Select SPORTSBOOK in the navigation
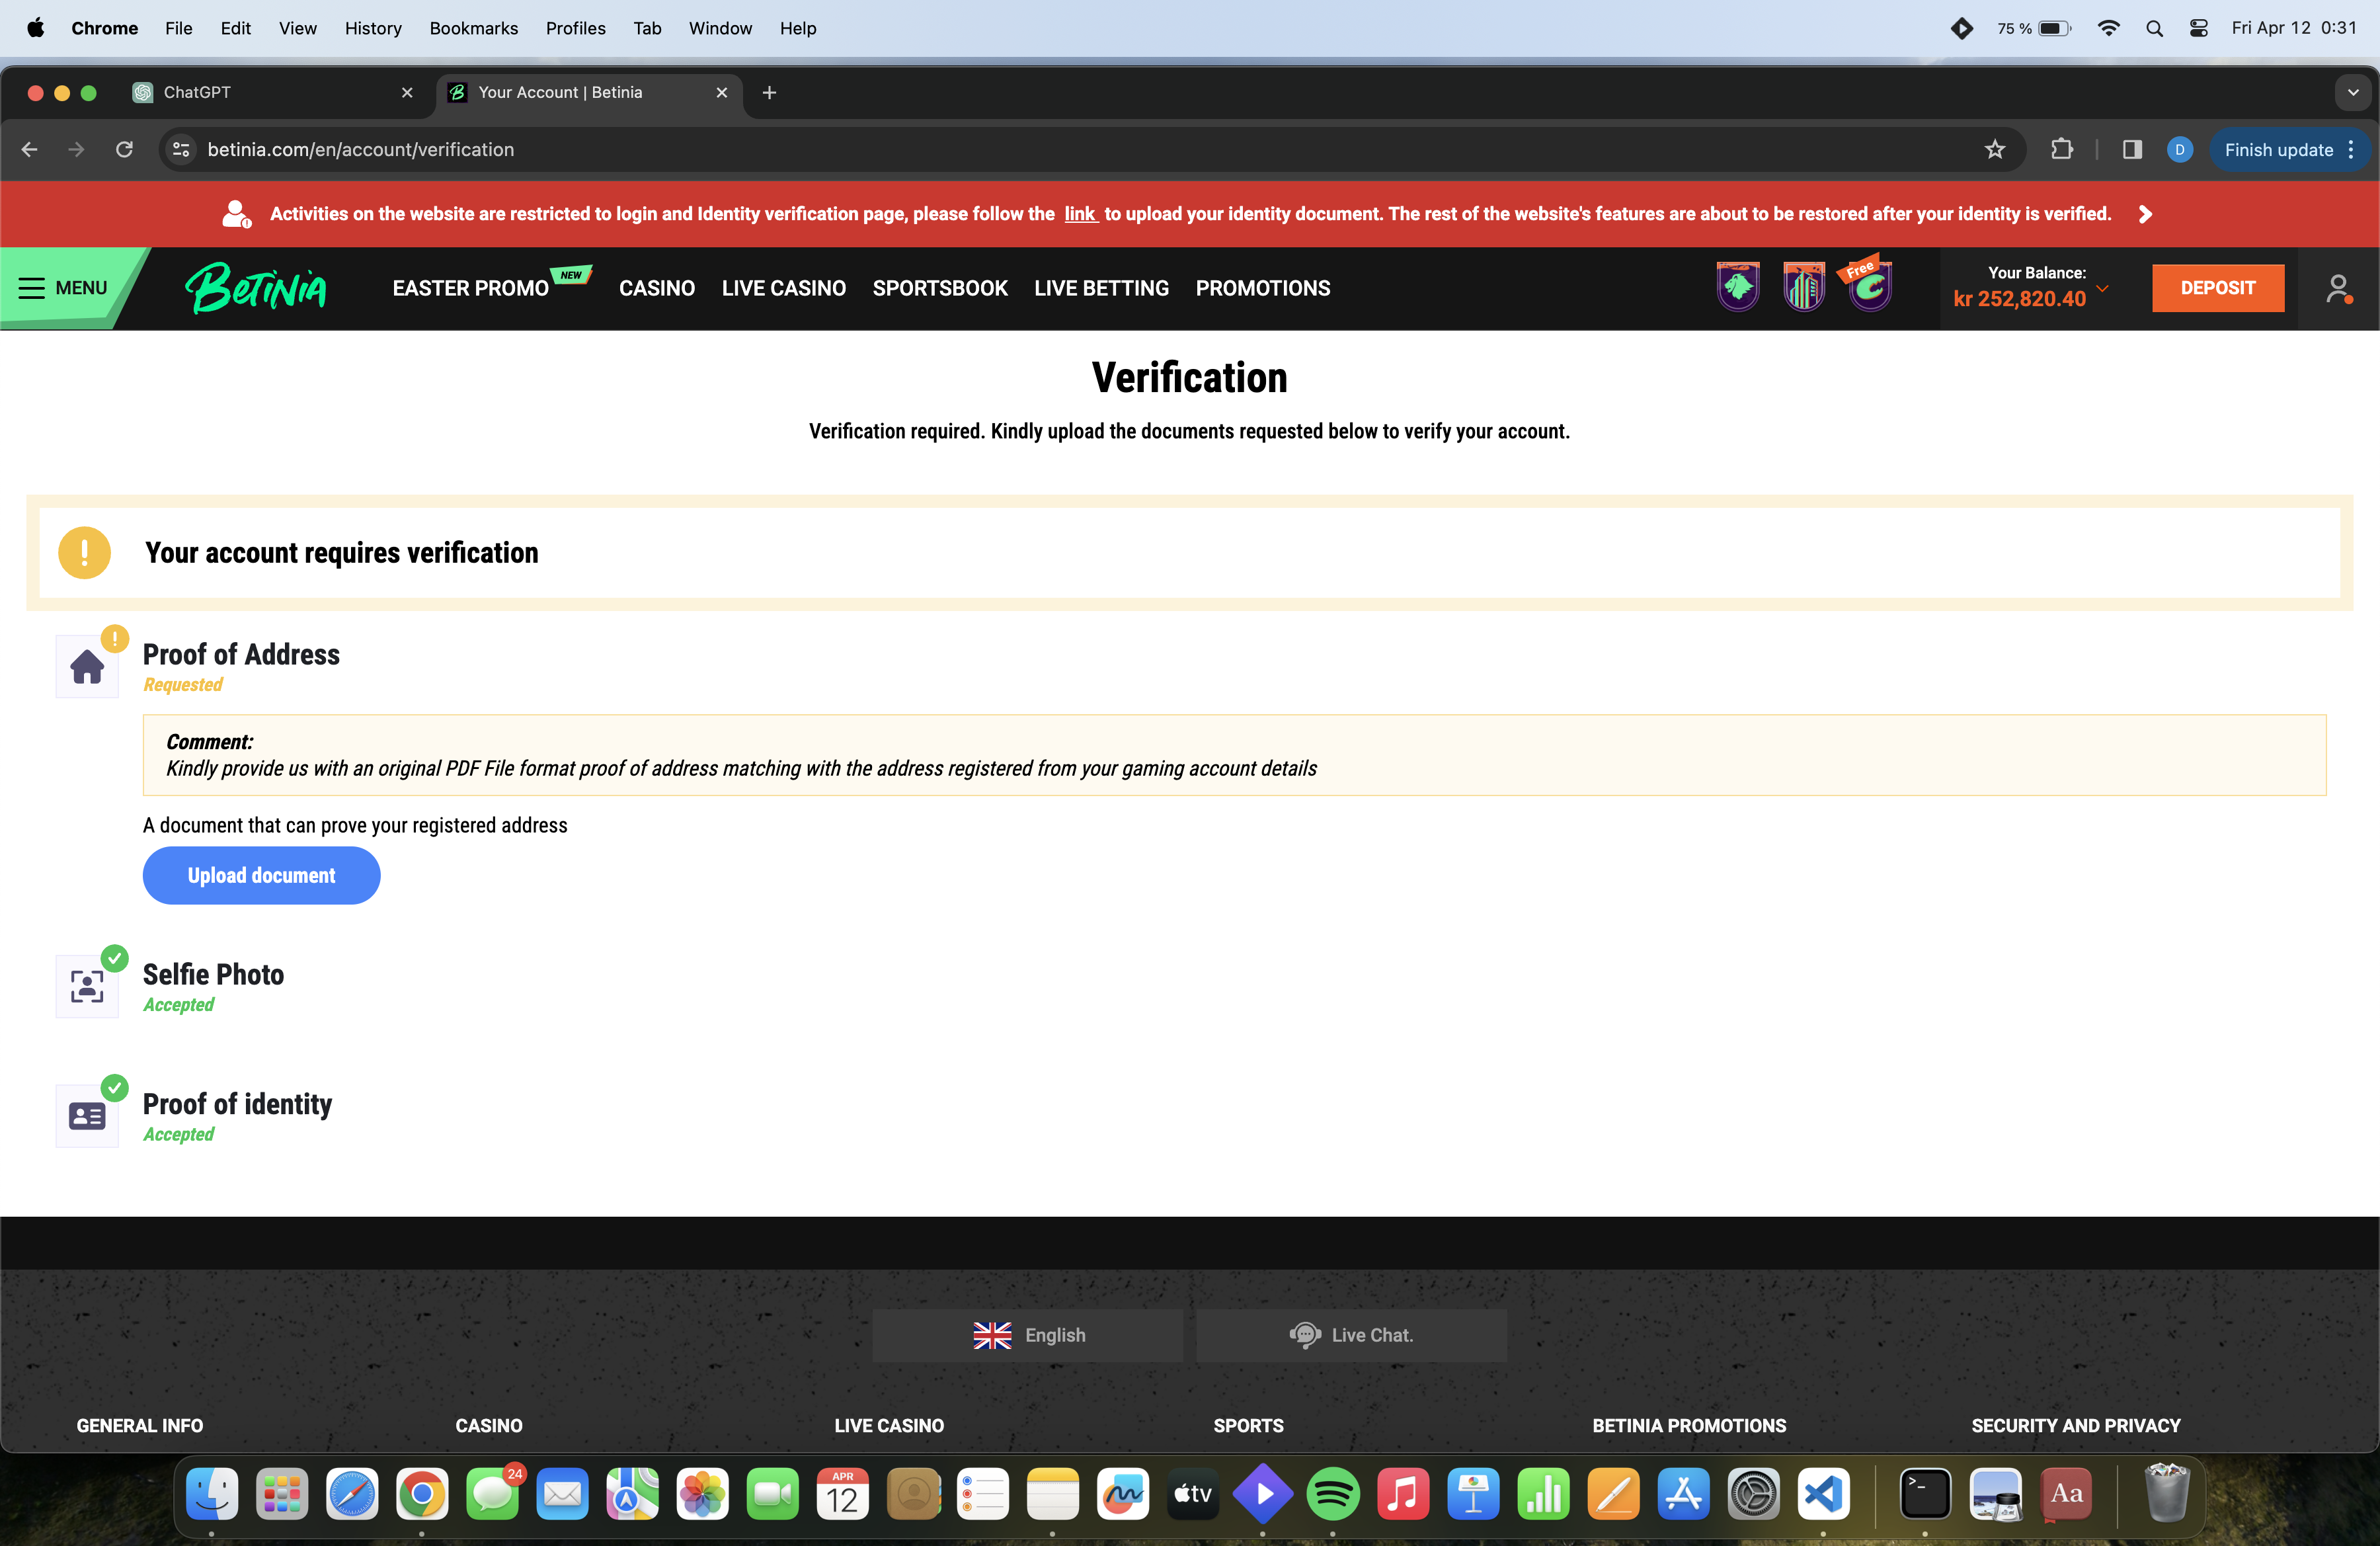Screen dimensions: 2380x1546 tap(940, 288)
